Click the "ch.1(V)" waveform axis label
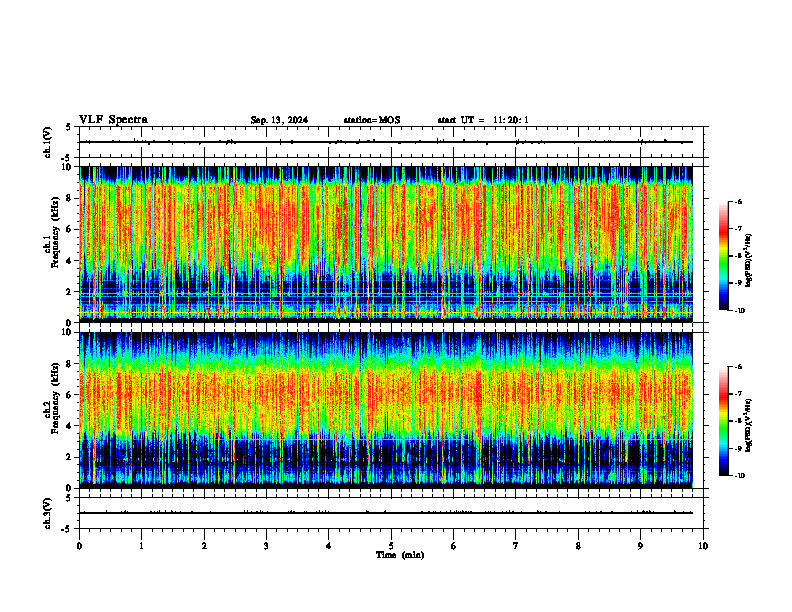The image size is (792, 612). pyautogui.click(x=48, y=142)
